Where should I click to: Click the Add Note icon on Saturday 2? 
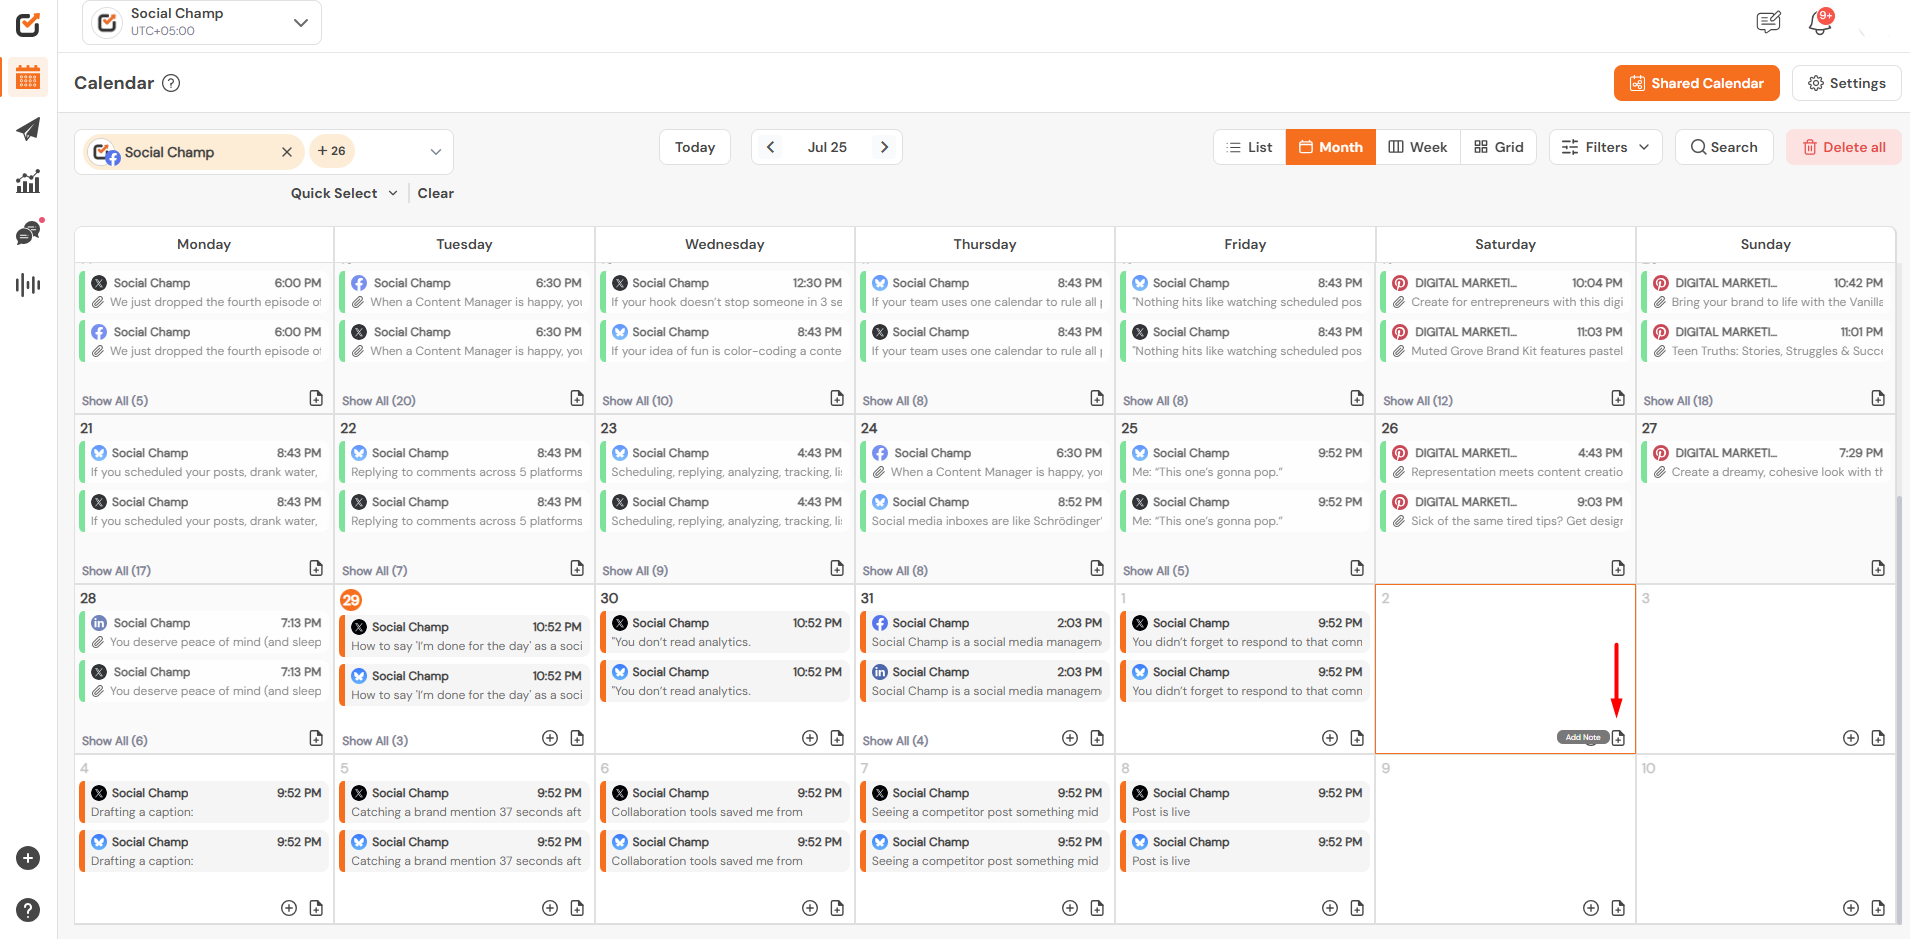click(1618, 738)
